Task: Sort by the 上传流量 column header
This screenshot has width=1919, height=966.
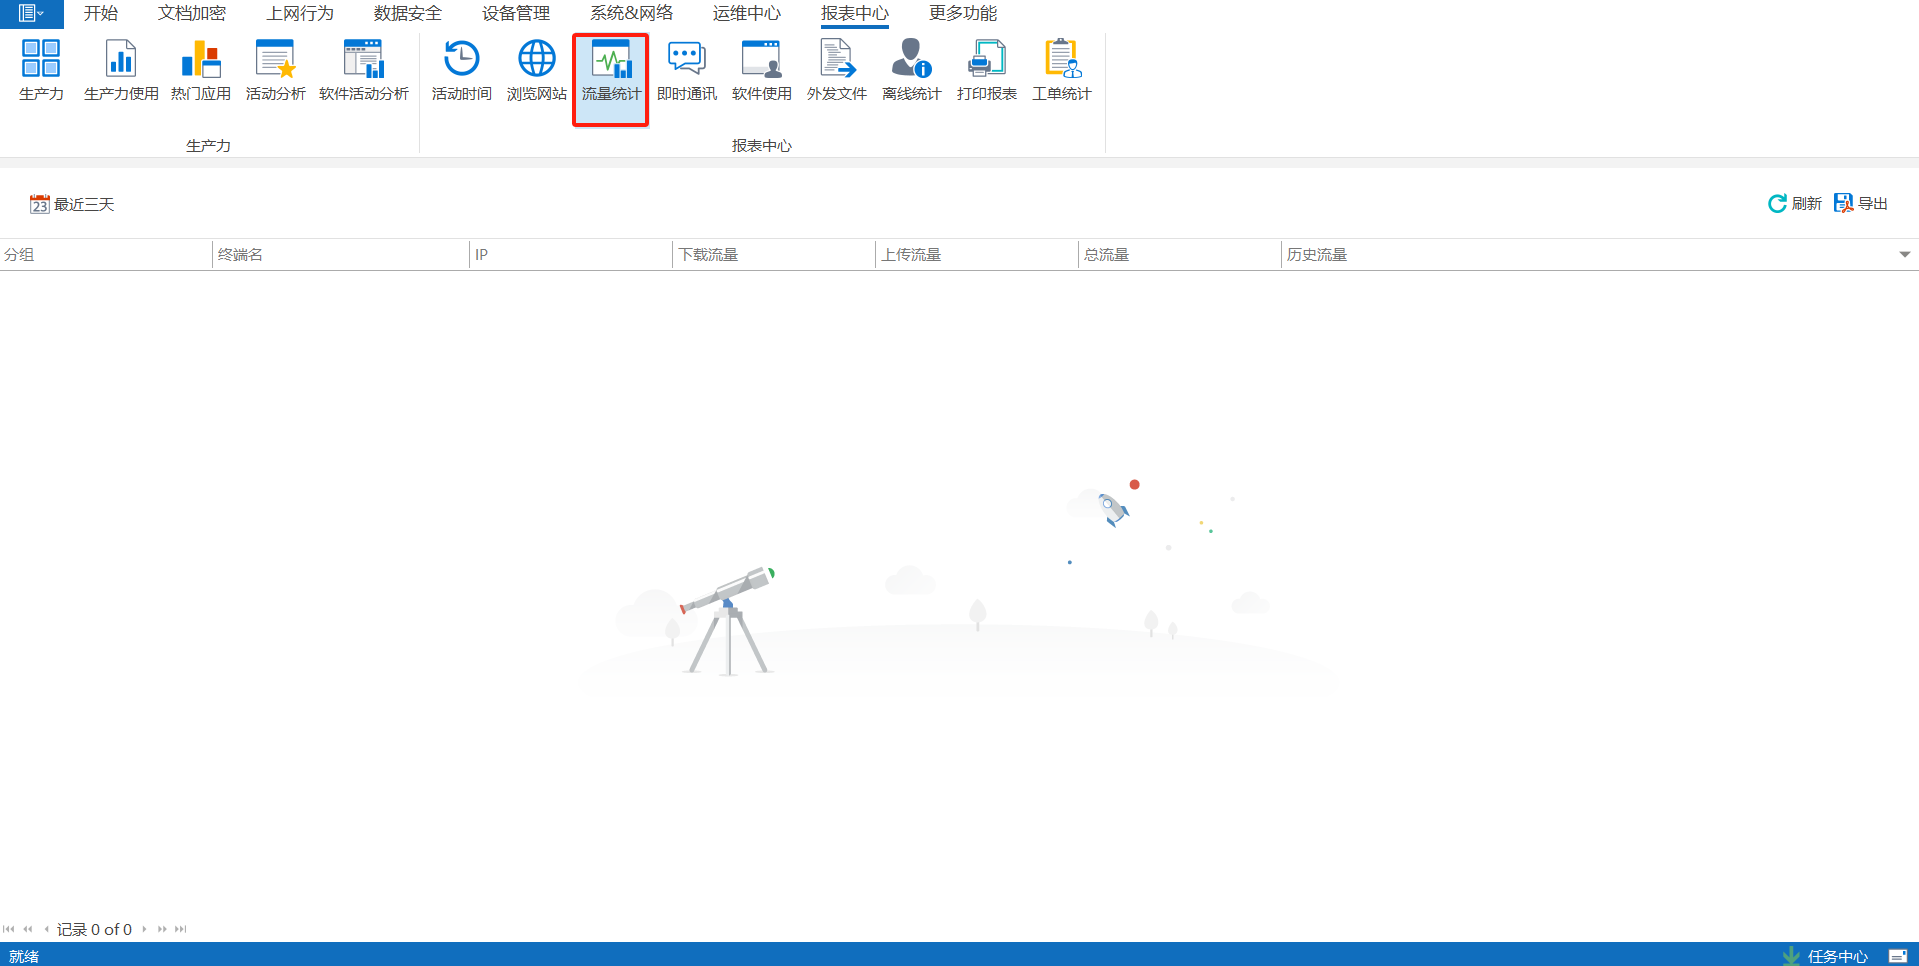Action: [x=977, y=255]
